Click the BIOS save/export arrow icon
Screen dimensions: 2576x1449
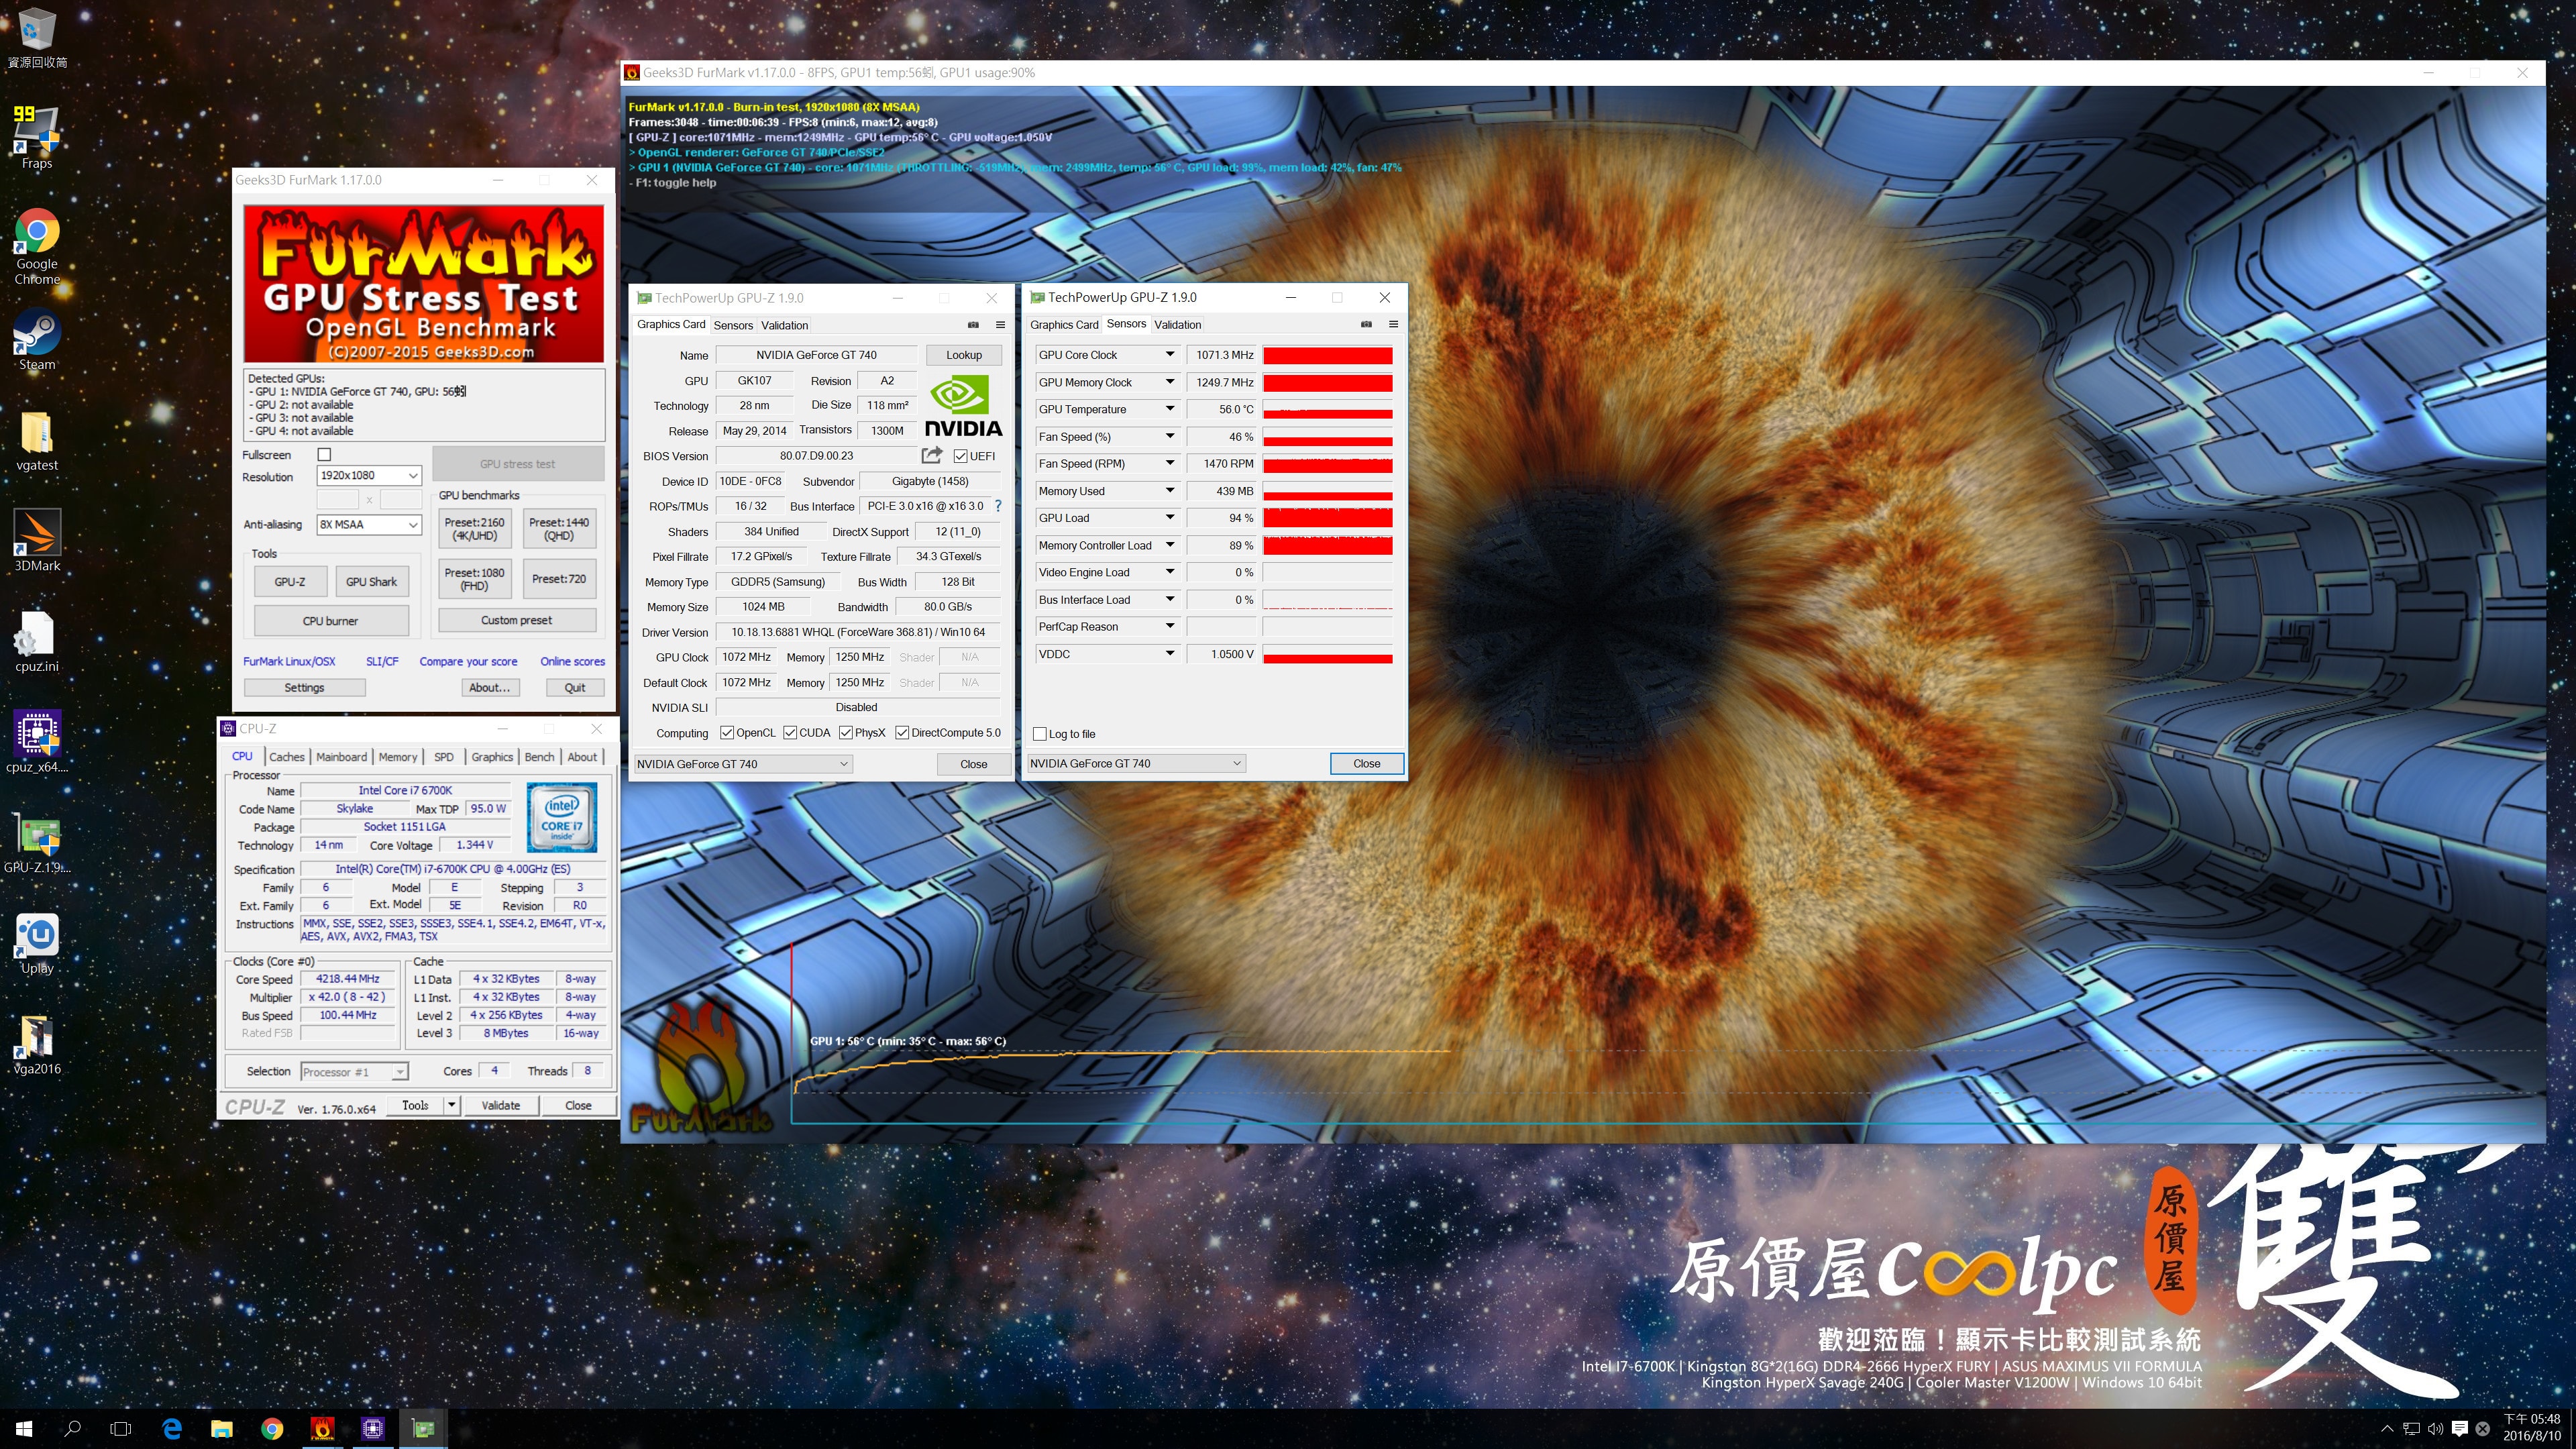click(931, 455)
